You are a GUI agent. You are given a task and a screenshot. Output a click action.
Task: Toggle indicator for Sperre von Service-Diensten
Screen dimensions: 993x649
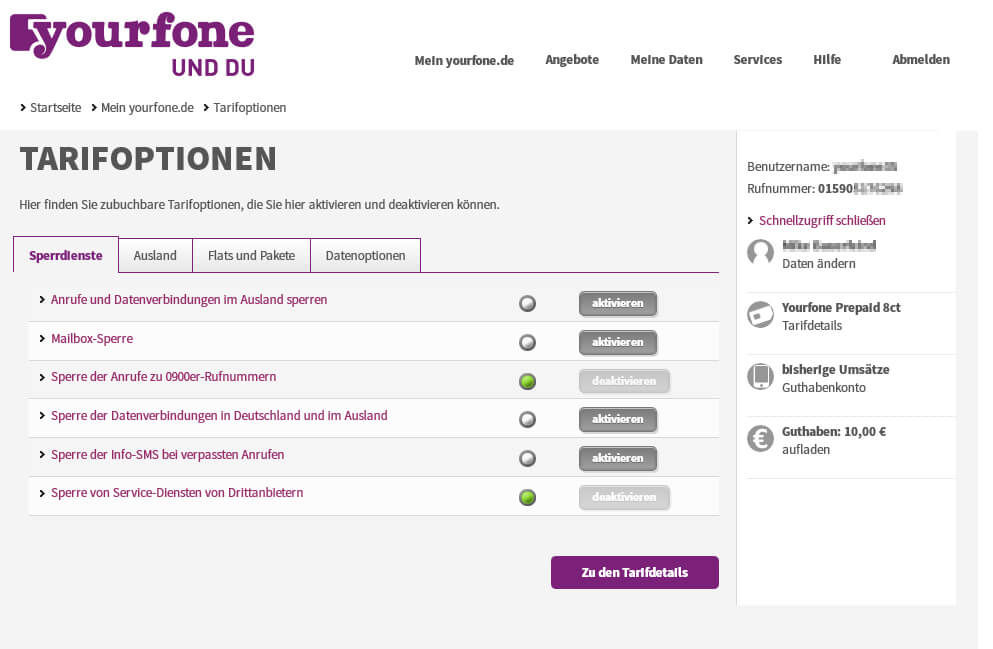pyautogui.click(x=527, y=496)
